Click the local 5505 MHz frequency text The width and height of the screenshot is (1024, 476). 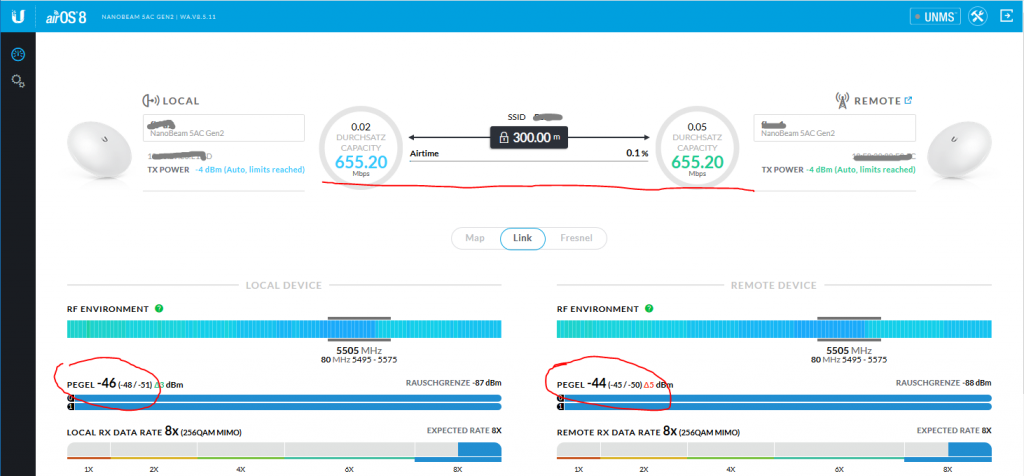click(x=359, y=350)
